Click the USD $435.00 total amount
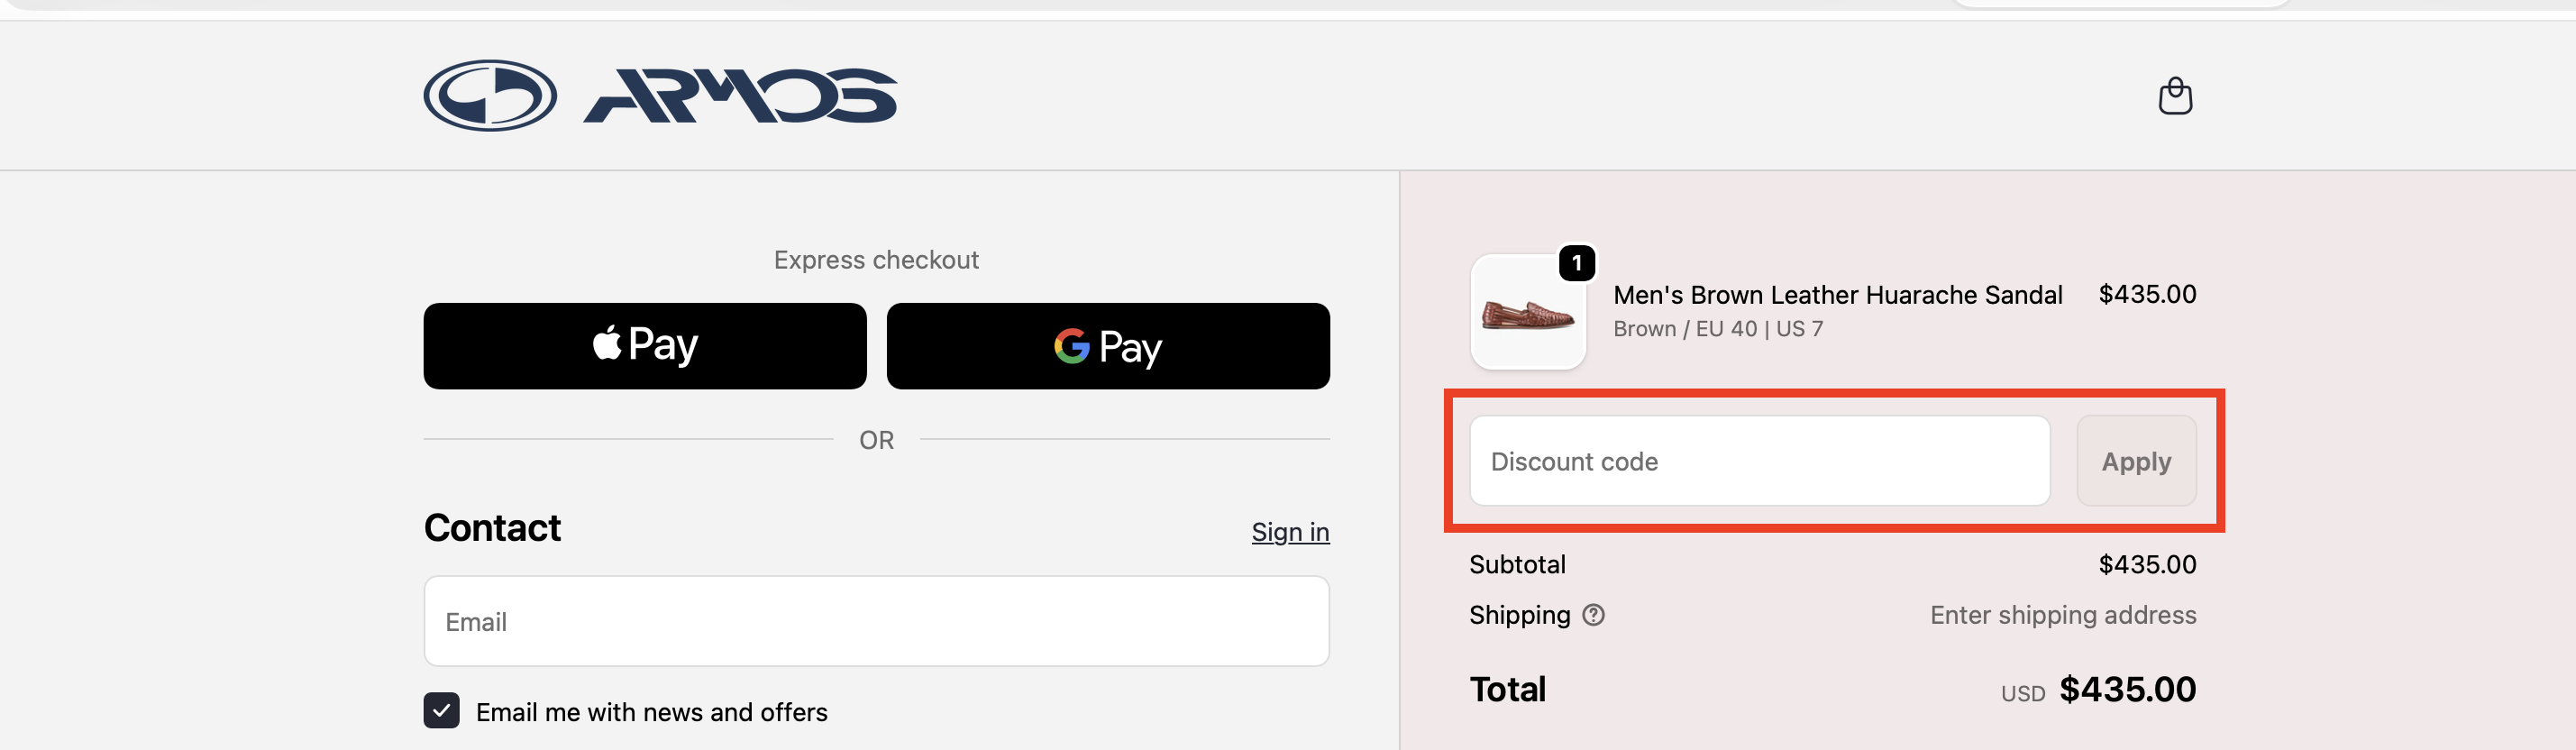2576x750 pixels. 2126,690
